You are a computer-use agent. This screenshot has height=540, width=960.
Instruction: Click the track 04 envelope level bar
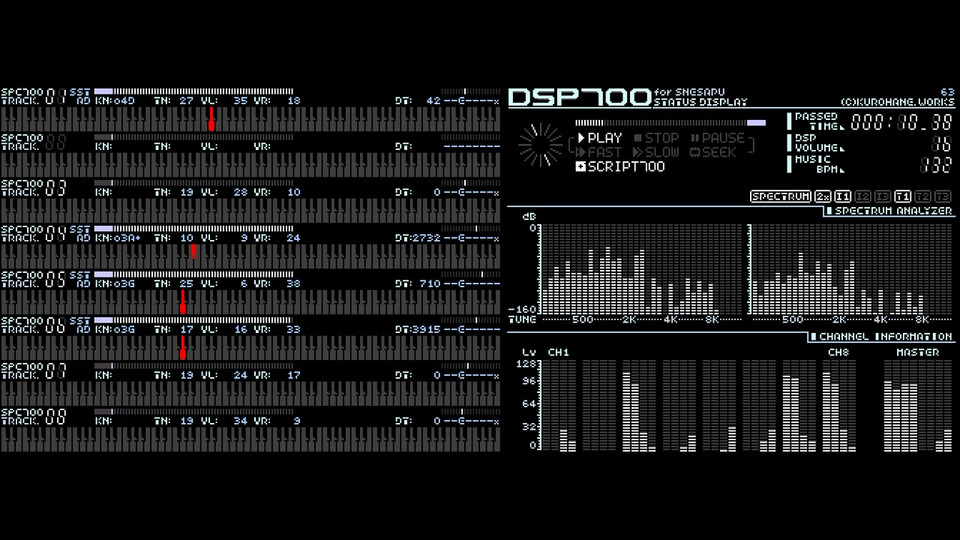coord(194,229)
